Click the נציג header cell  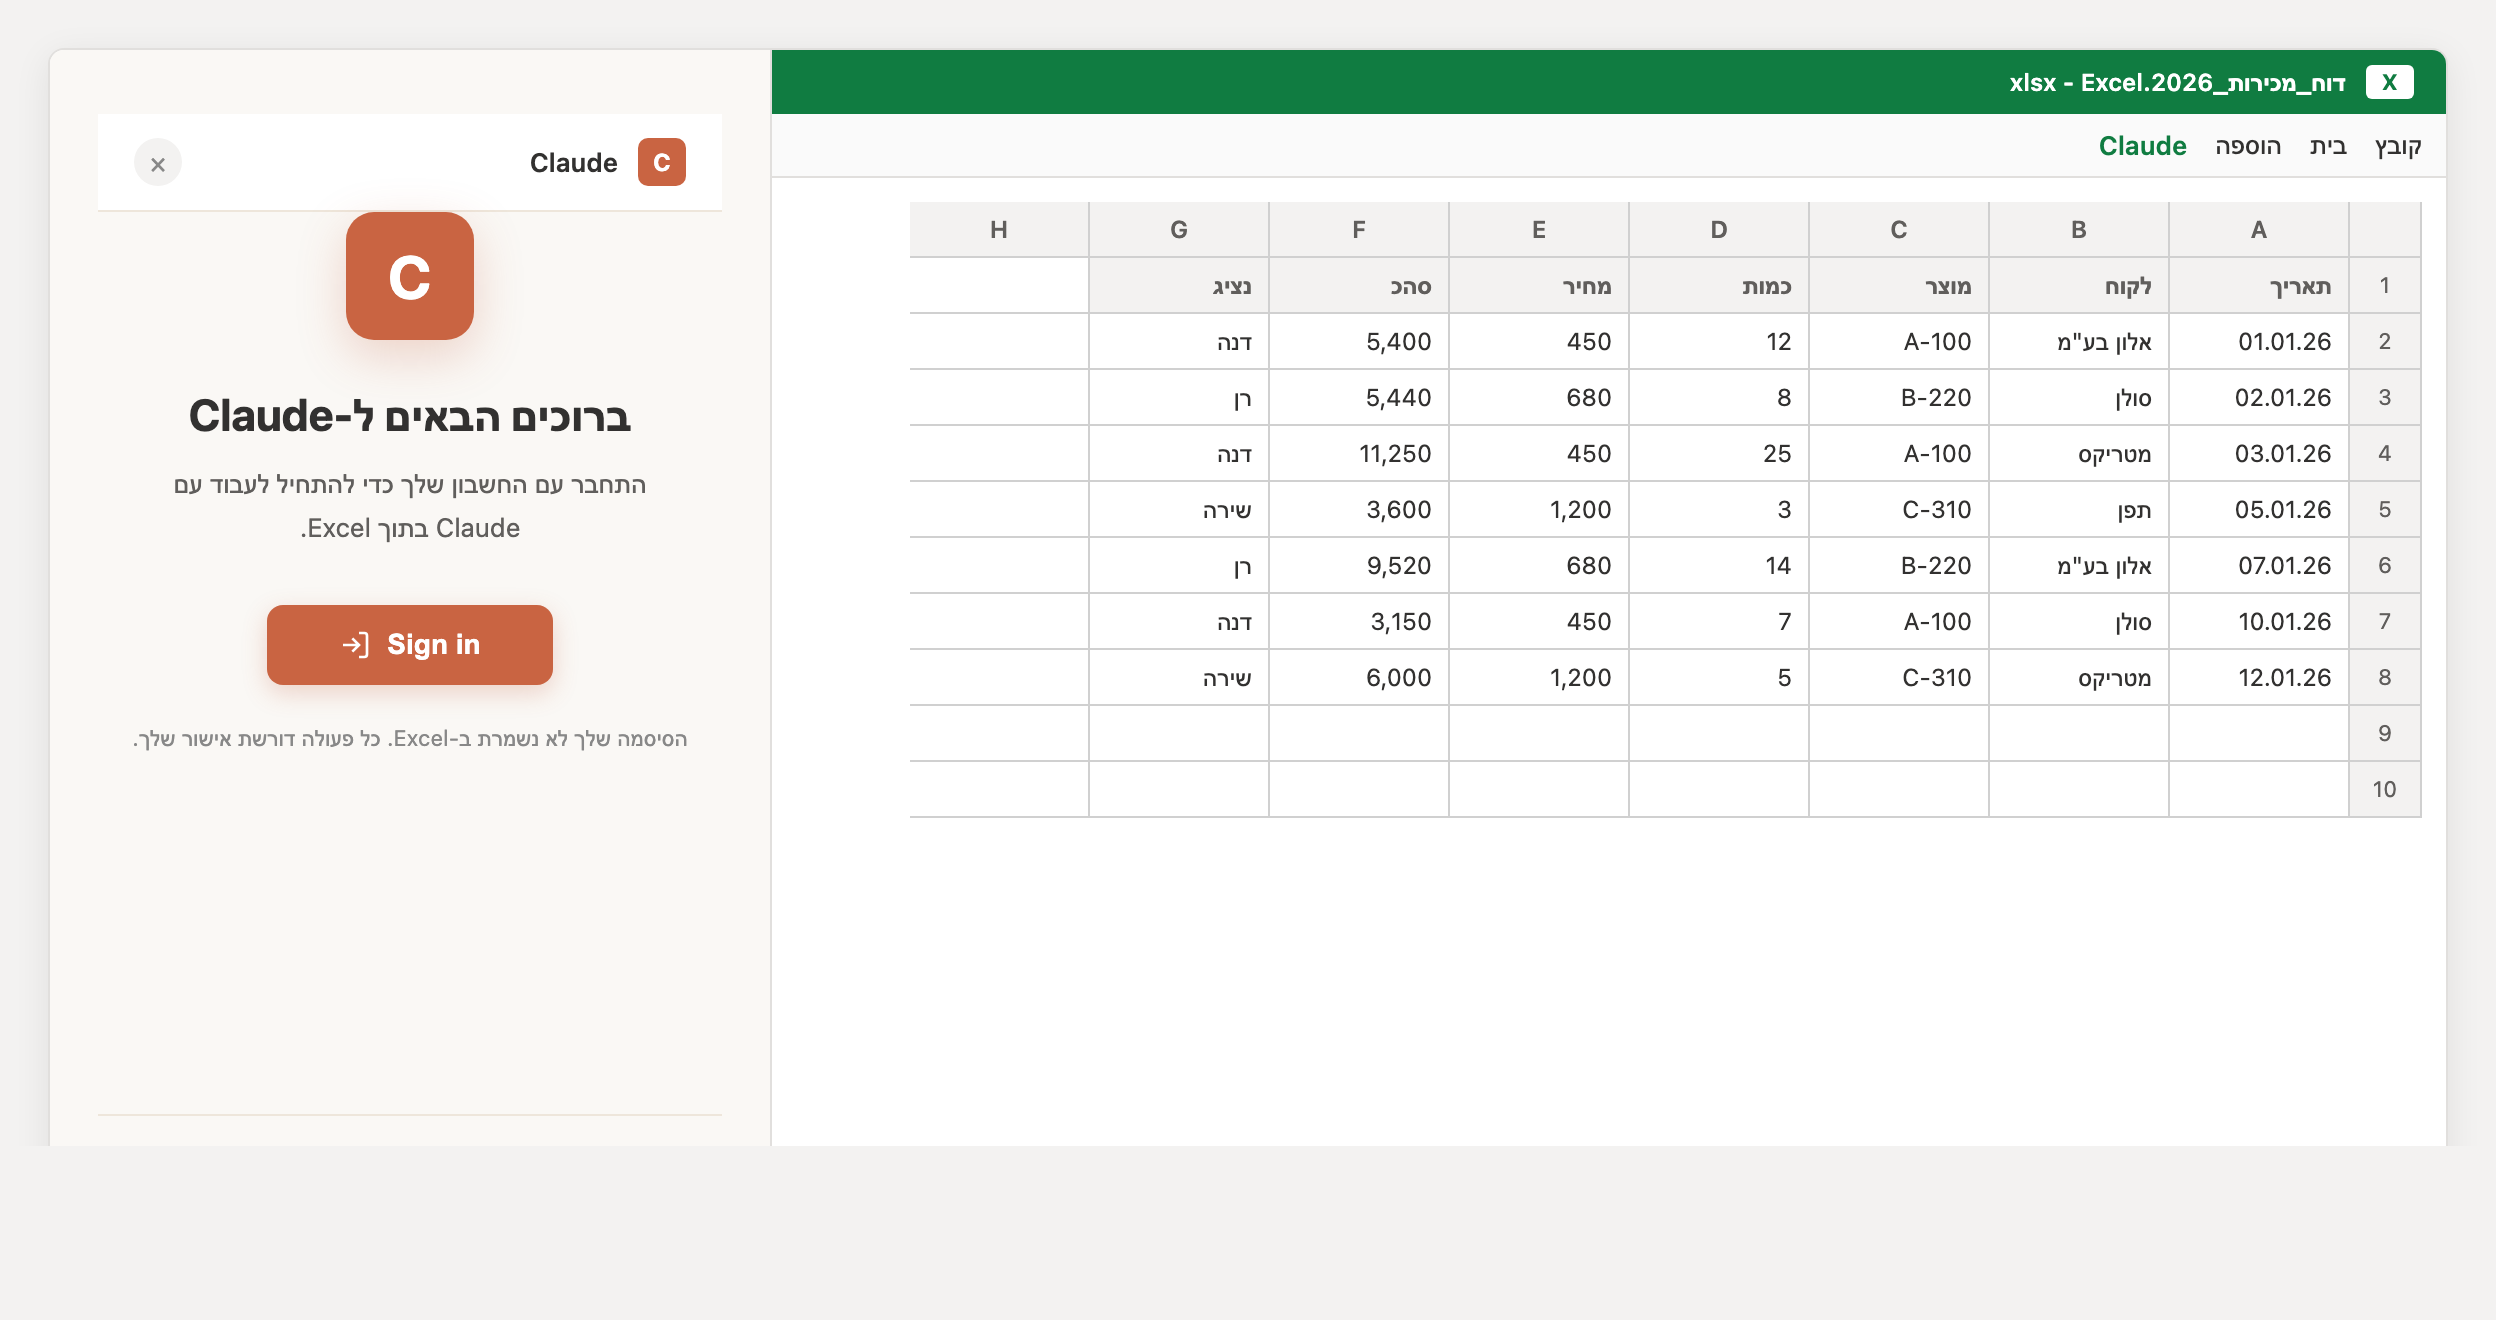[x=1179, y=286]
